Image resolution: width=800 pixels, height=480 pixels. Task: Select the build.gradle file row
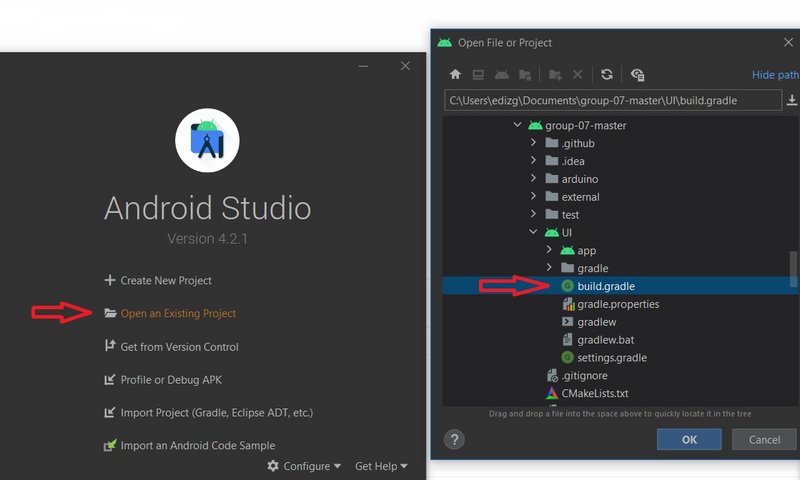click(x=620, y=286)
